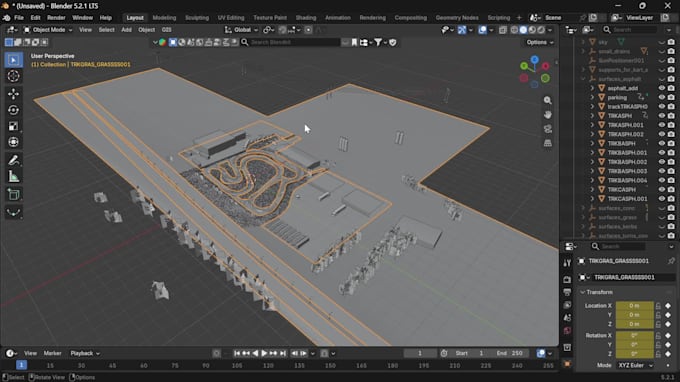Switch to the Modeling workspace tab
Image resolution: width=680 pixels, height=382 pixels.
tap(164, 18)
